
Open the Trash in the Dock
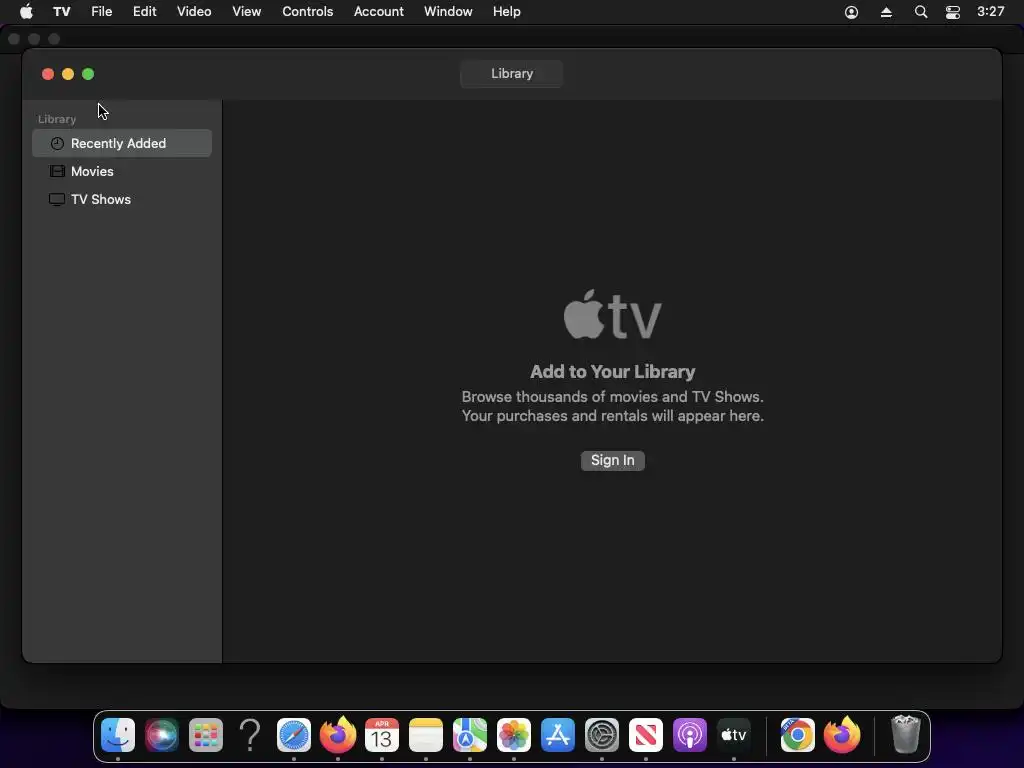point(906,735)
